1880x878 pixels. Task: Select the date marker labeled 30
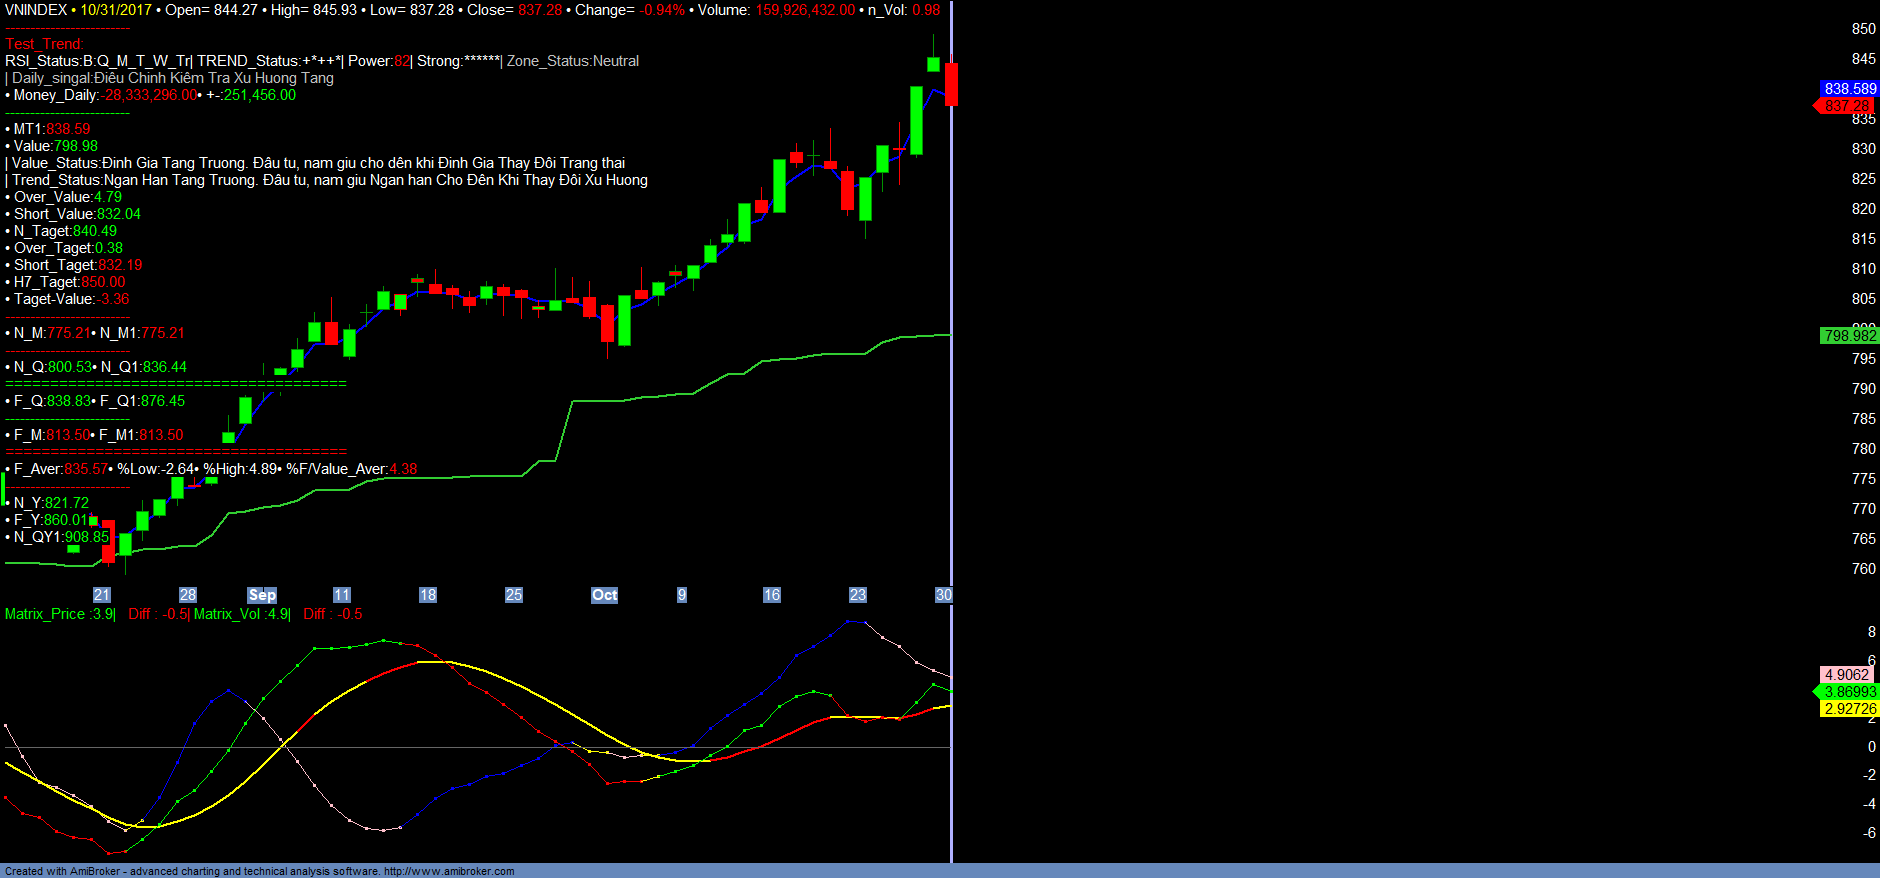943,595
